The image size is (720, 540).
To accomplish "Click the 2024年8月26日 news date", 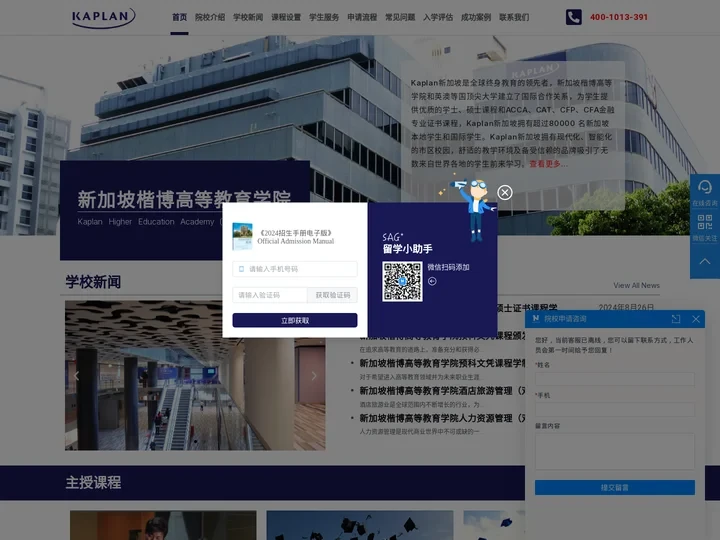I will pyautogui.click(x=626, y=308).
